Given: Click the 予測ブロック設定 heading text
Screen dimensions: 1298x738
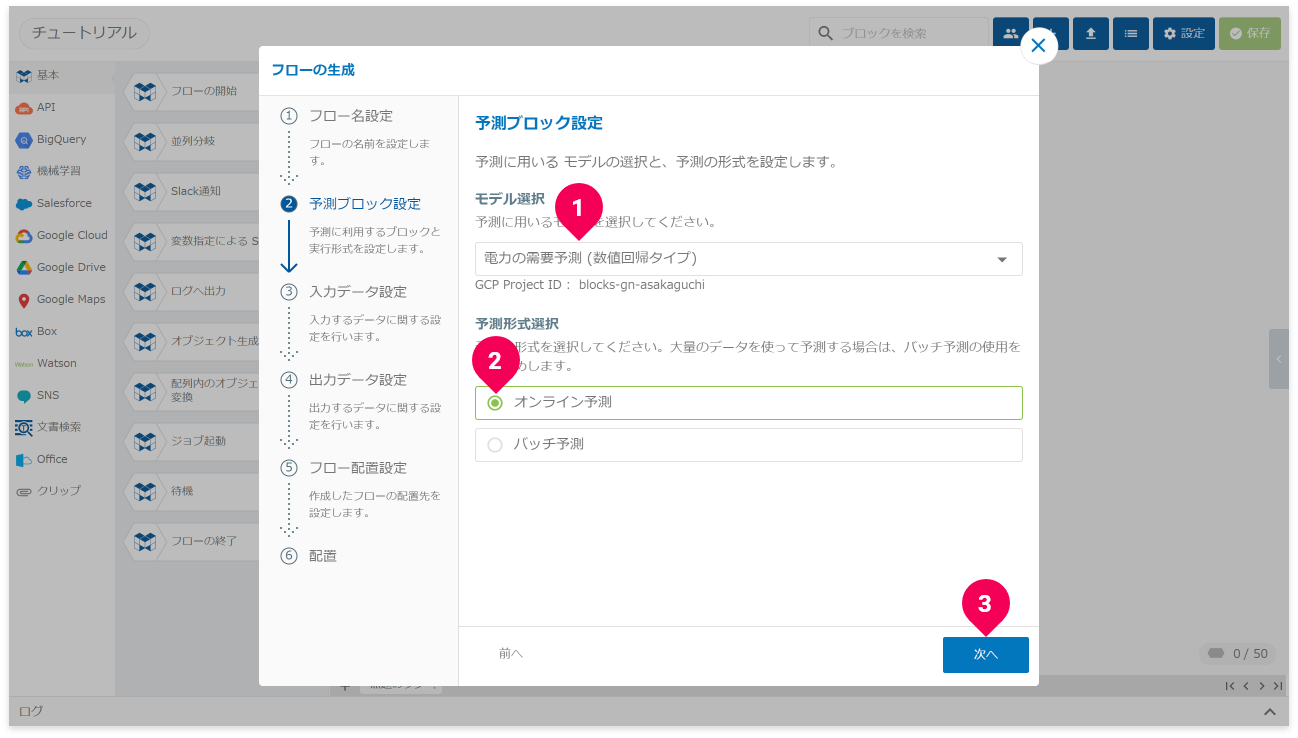Looking at the screenshot, I should (539, 124).
